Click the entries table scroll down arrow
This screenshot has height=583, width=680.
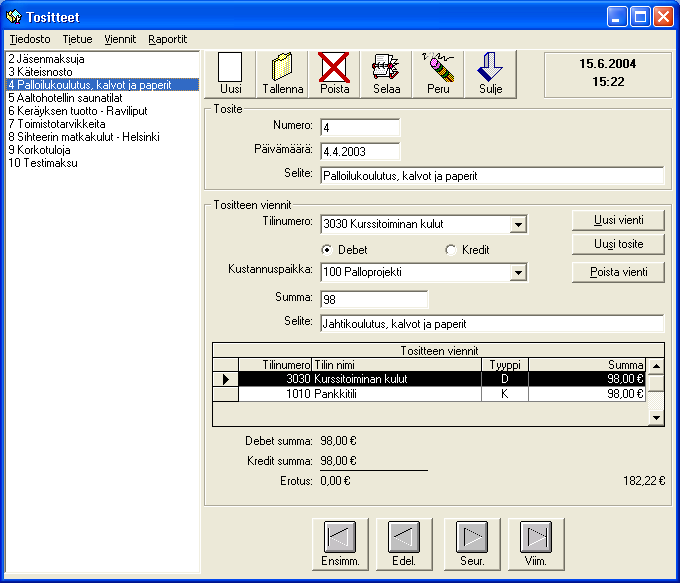coord(656,418)
